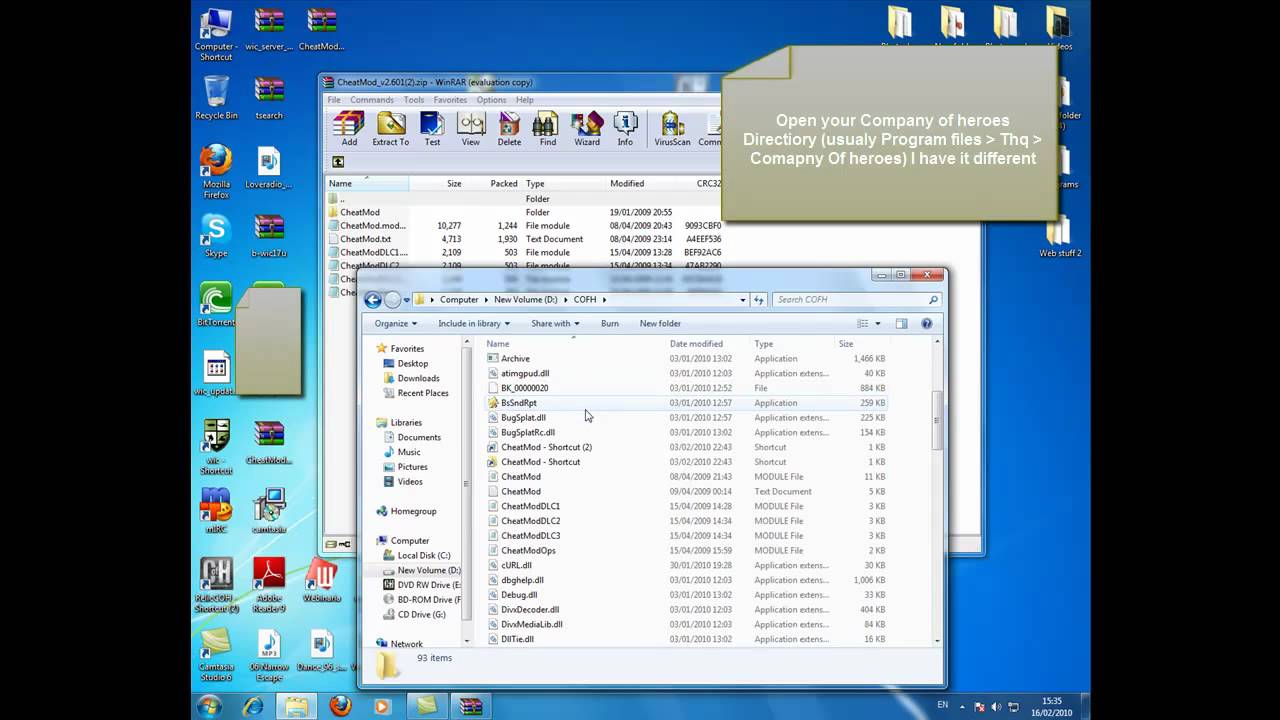Open Include in library dropdown

tap(474, 323)
